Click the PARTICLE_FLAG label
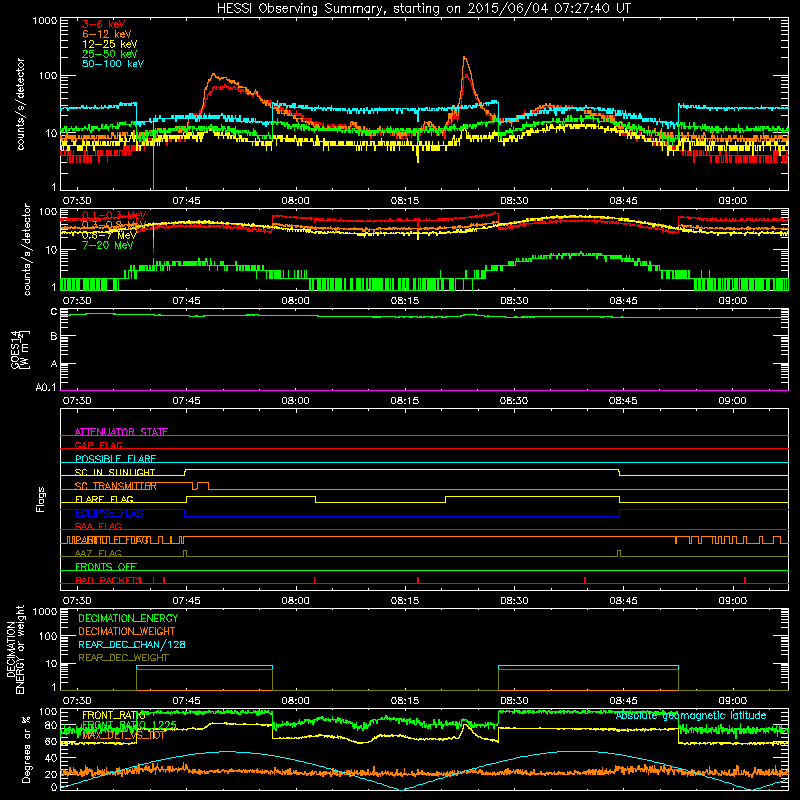800x800 pixels. tap(110, 539)
